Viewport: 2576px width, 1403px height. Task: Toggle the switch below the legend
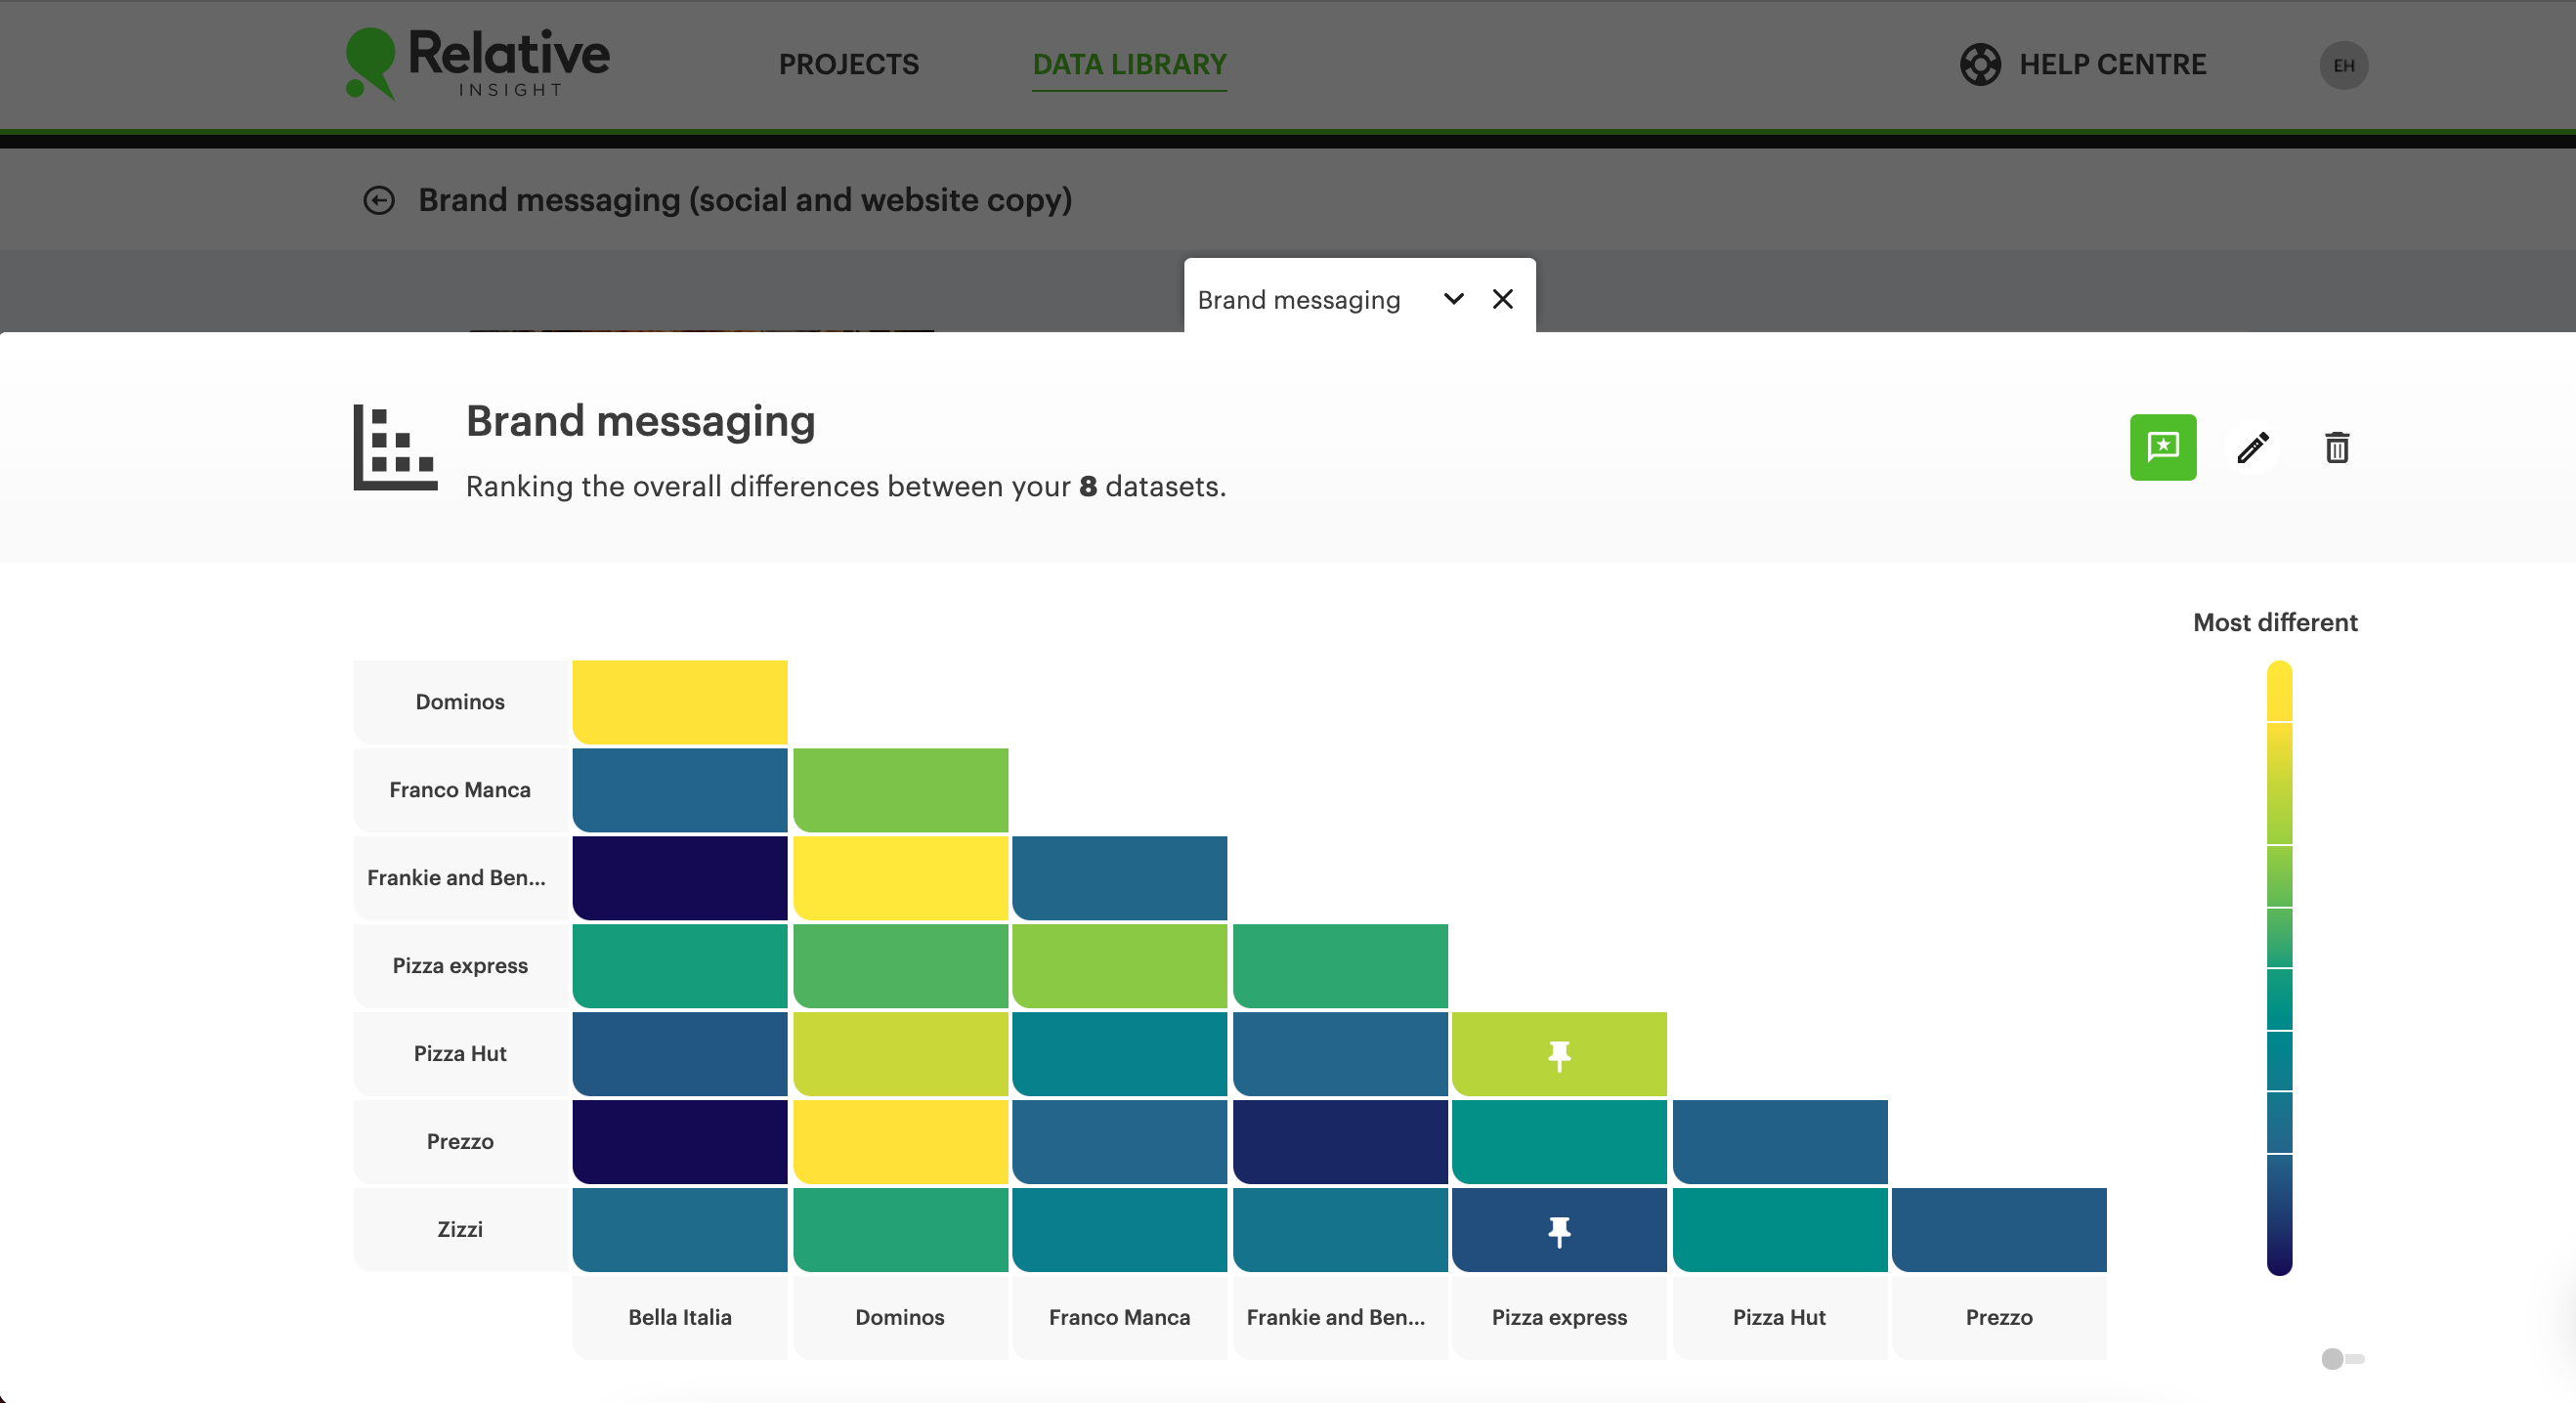tap(2341, 1358)
